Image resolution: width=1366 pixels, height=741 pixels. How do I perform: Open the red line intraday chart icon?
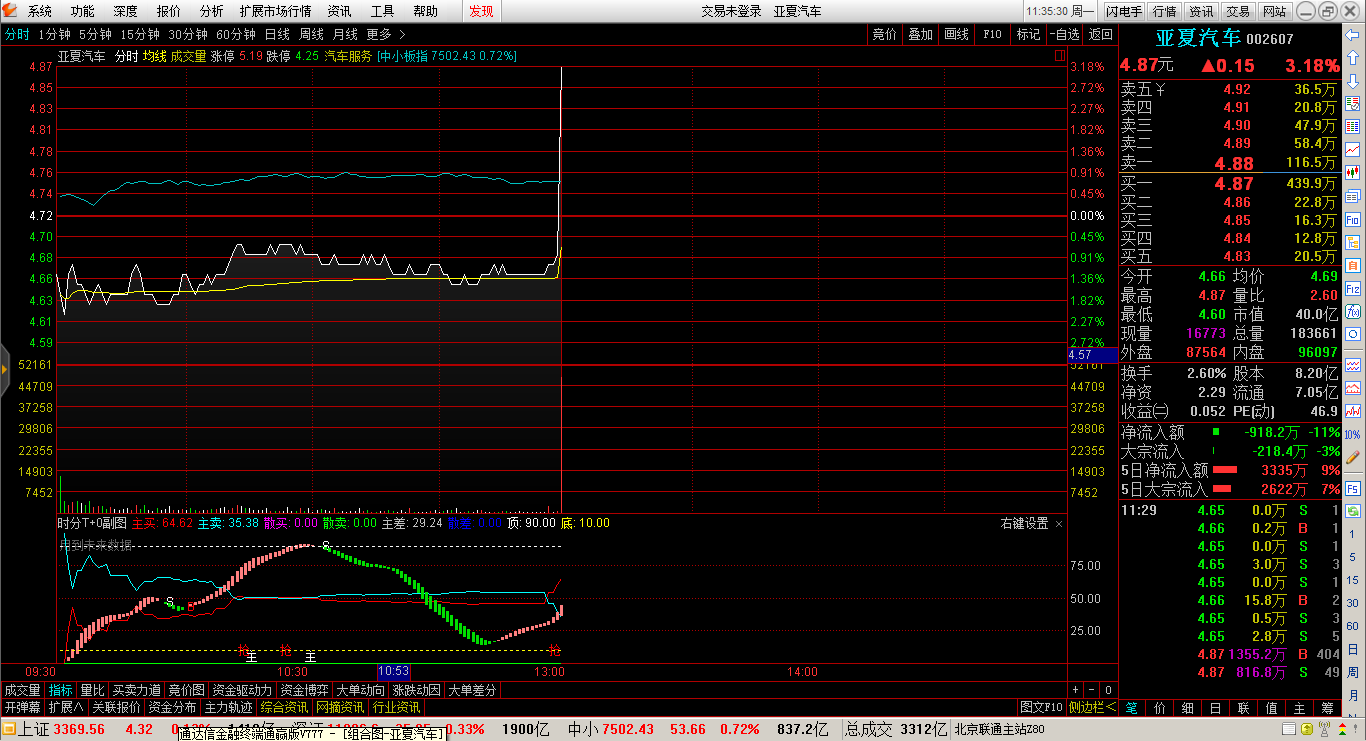(x=1352, y=149)
